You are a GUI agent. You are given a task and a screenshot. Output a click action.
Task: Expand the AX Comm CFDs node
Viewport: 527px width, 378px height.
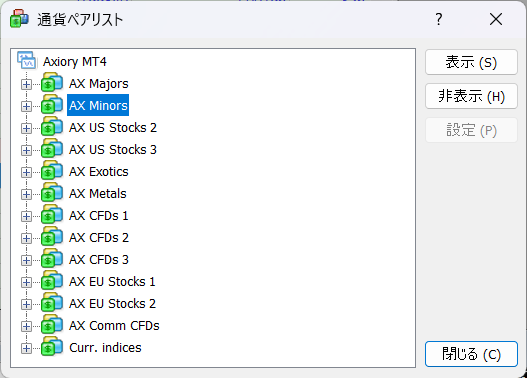pyautogui.click(x=26, y=327)
